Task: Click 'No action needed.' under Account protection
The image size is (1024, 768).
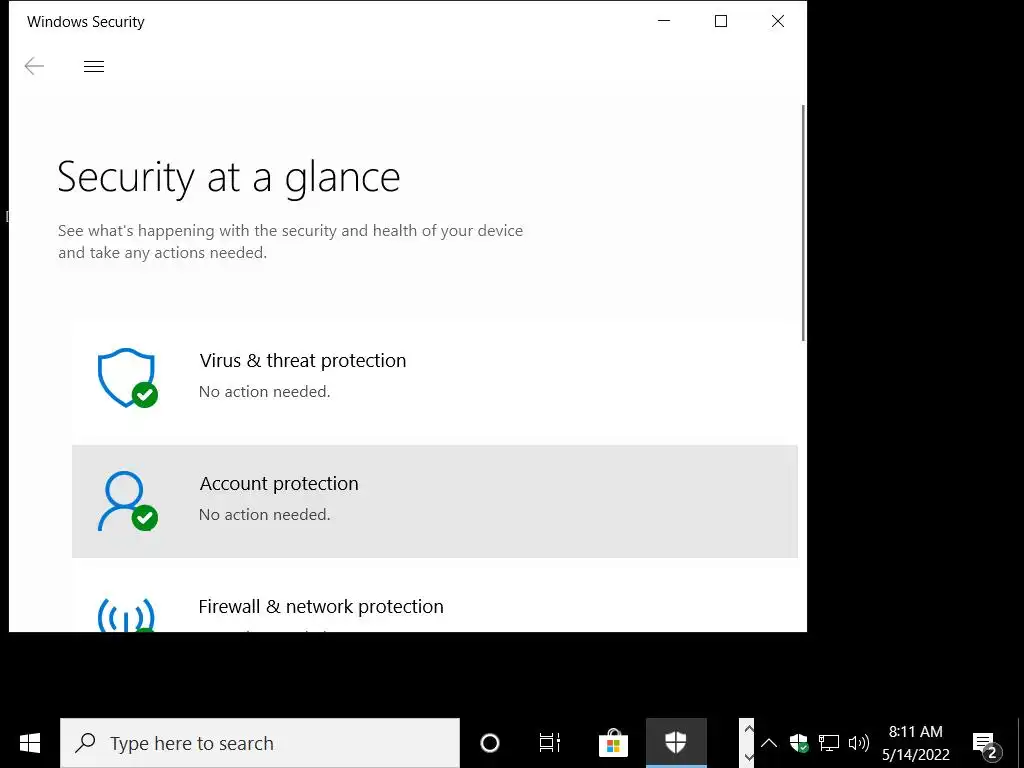Action: (x=264, y=515)
